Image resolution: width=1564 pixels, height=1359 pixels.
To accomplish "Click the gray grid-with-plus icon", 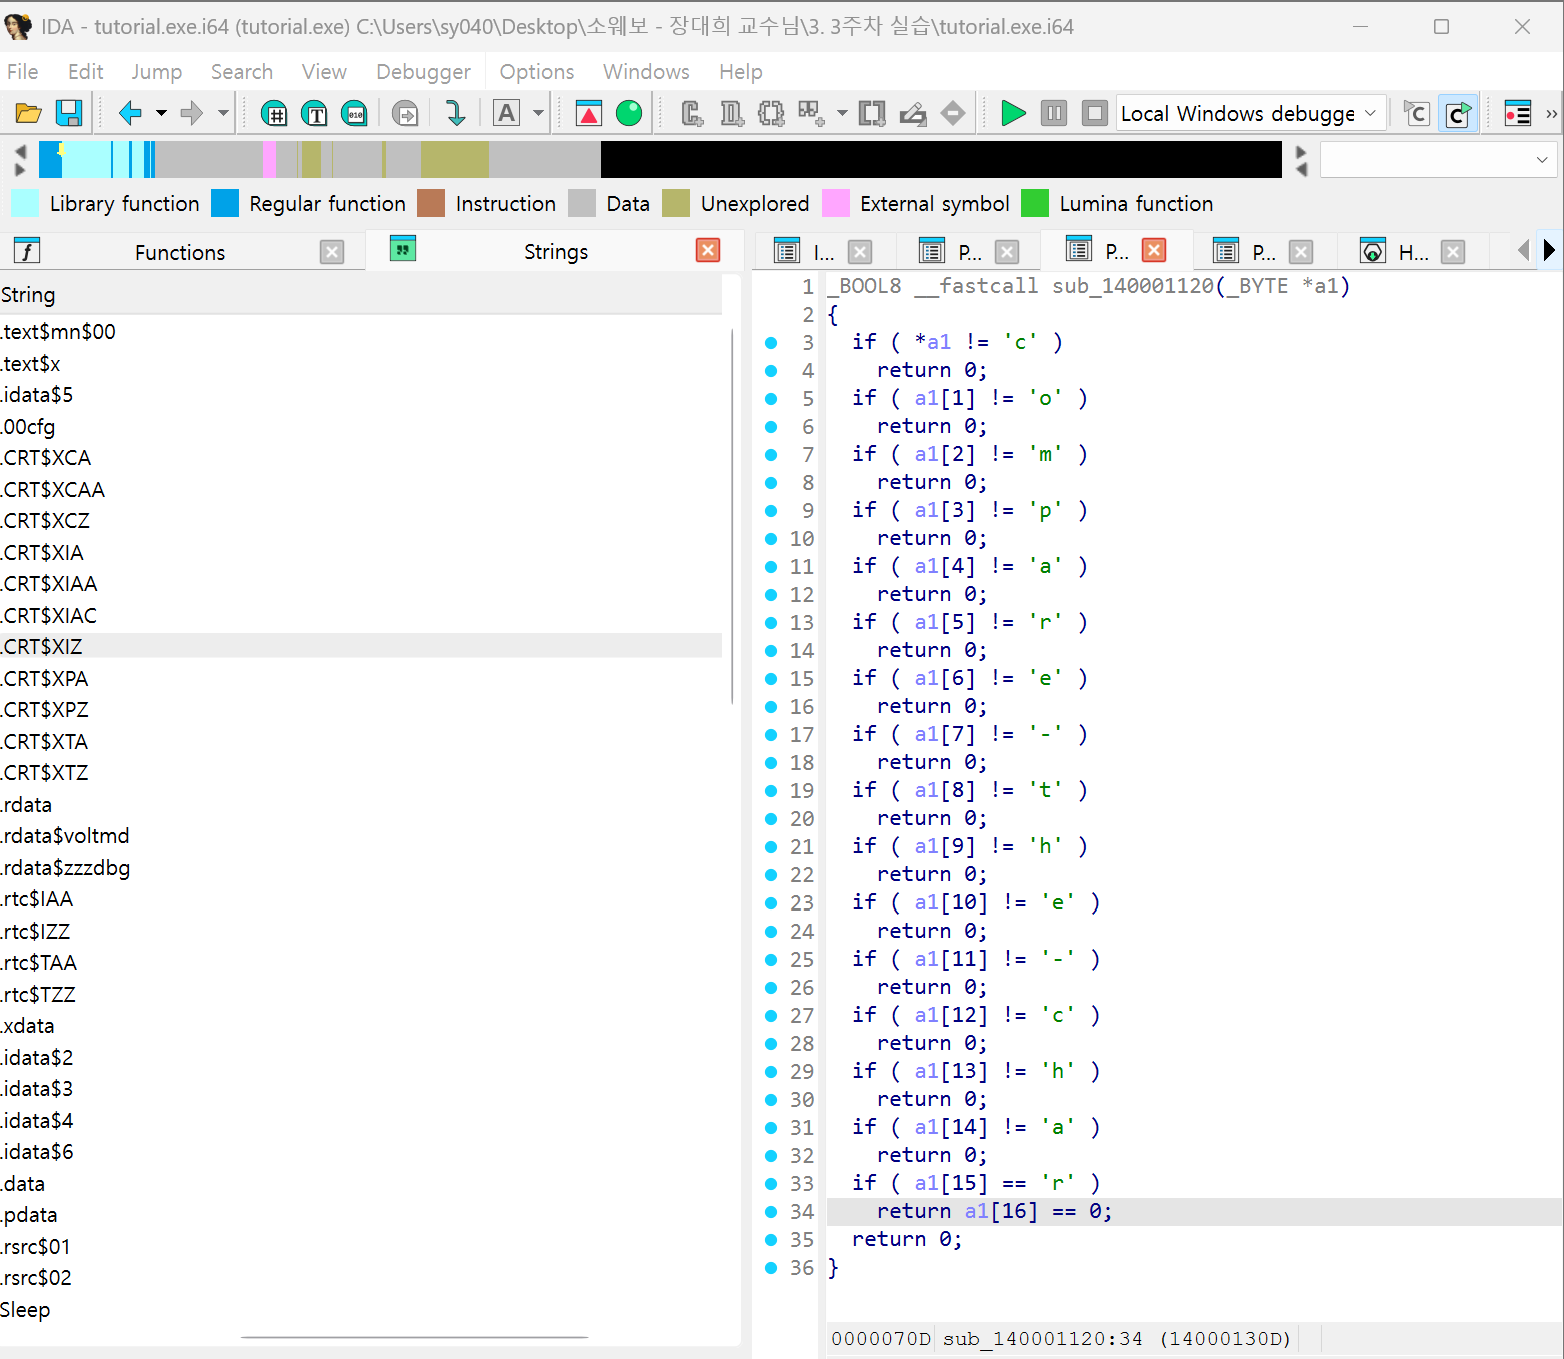I will [x=811, y=113].
